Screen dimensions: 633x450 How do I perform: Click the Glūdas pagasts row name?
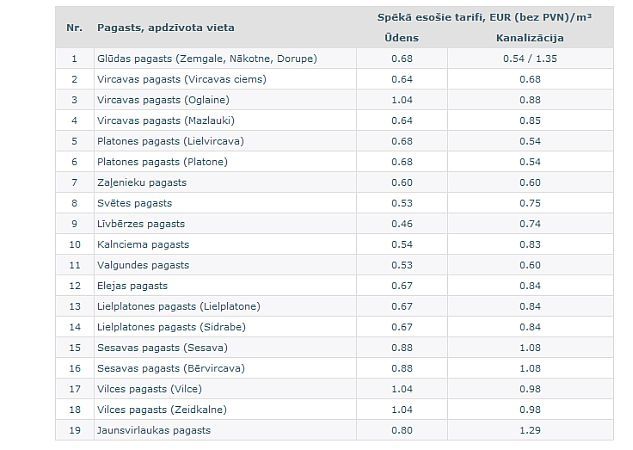click(x=207, y=59)
